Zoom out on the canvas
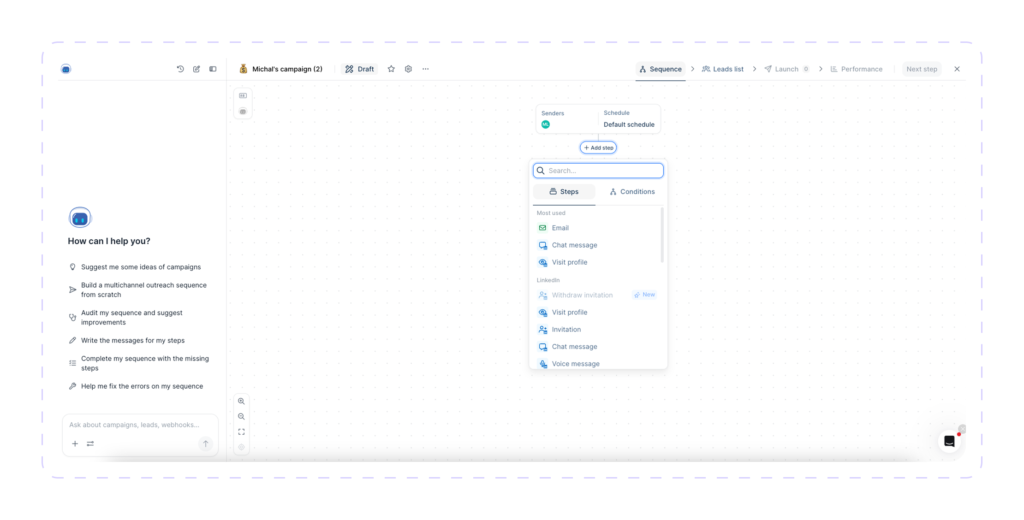This screenshot has width=1024, height=520. pos(242,417)
